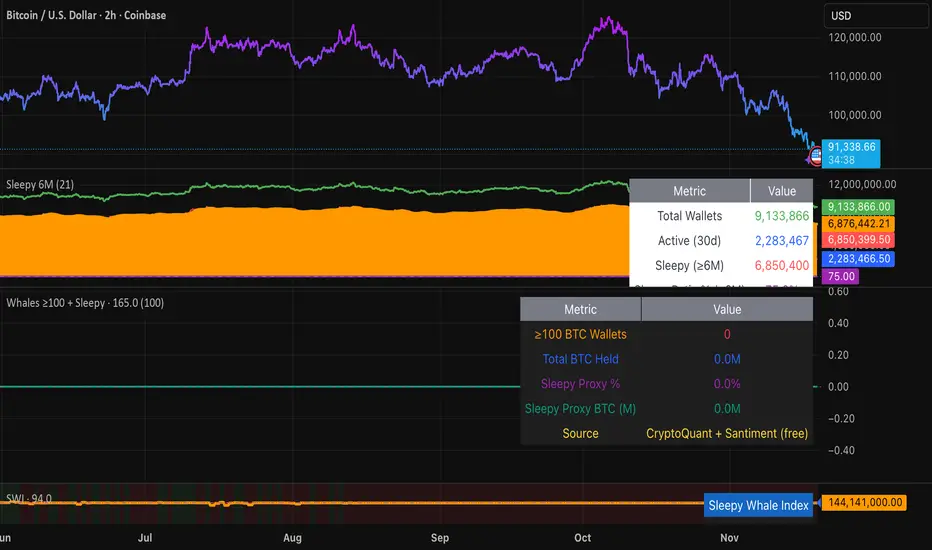Click the Aug label on the time axis

pyautogui.click(x=292, y=537)
